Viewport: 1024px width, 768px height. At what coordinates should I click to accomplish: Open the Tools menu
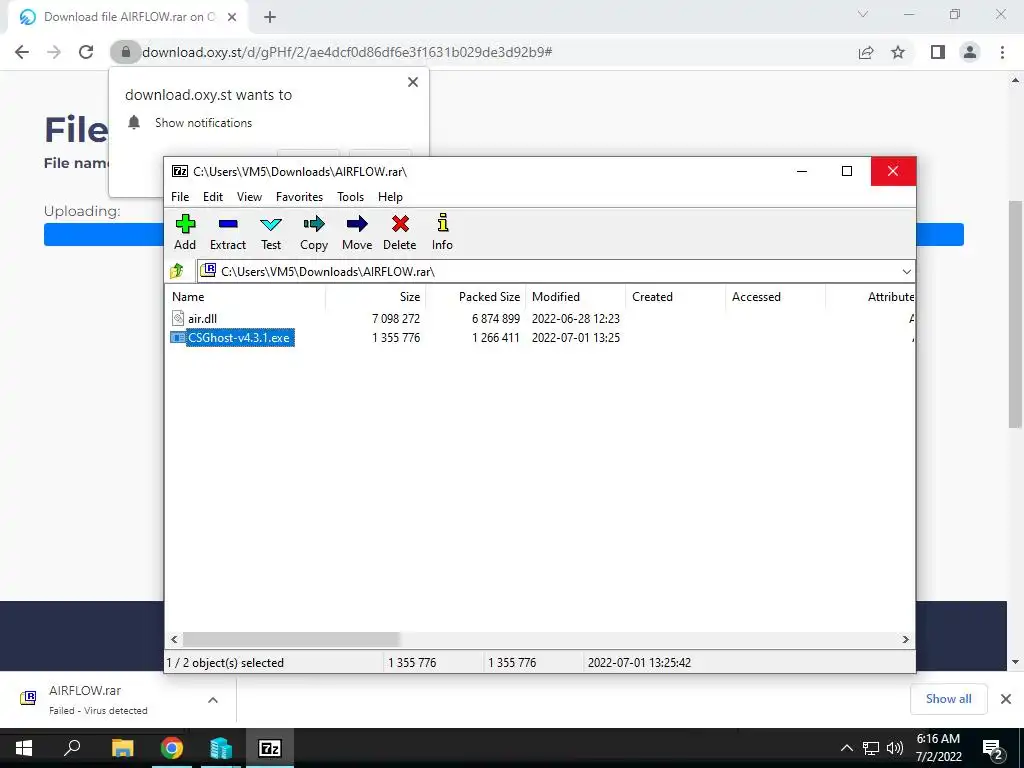(x=351, y=197)
